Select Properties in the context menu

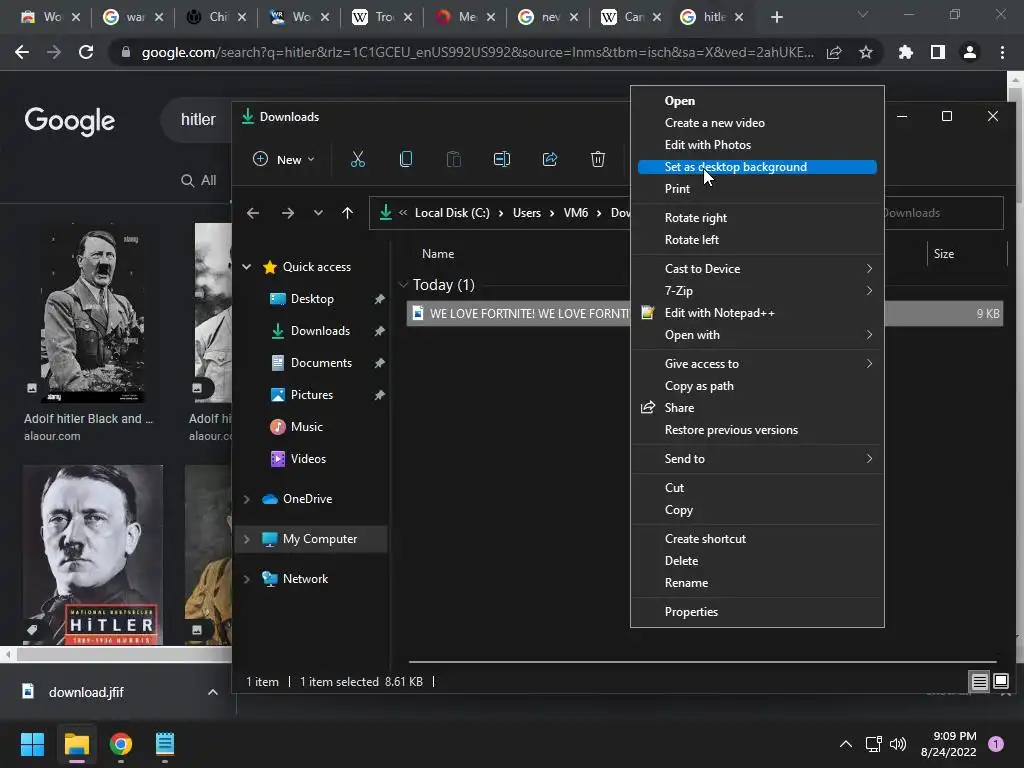[x=691, y=612]
